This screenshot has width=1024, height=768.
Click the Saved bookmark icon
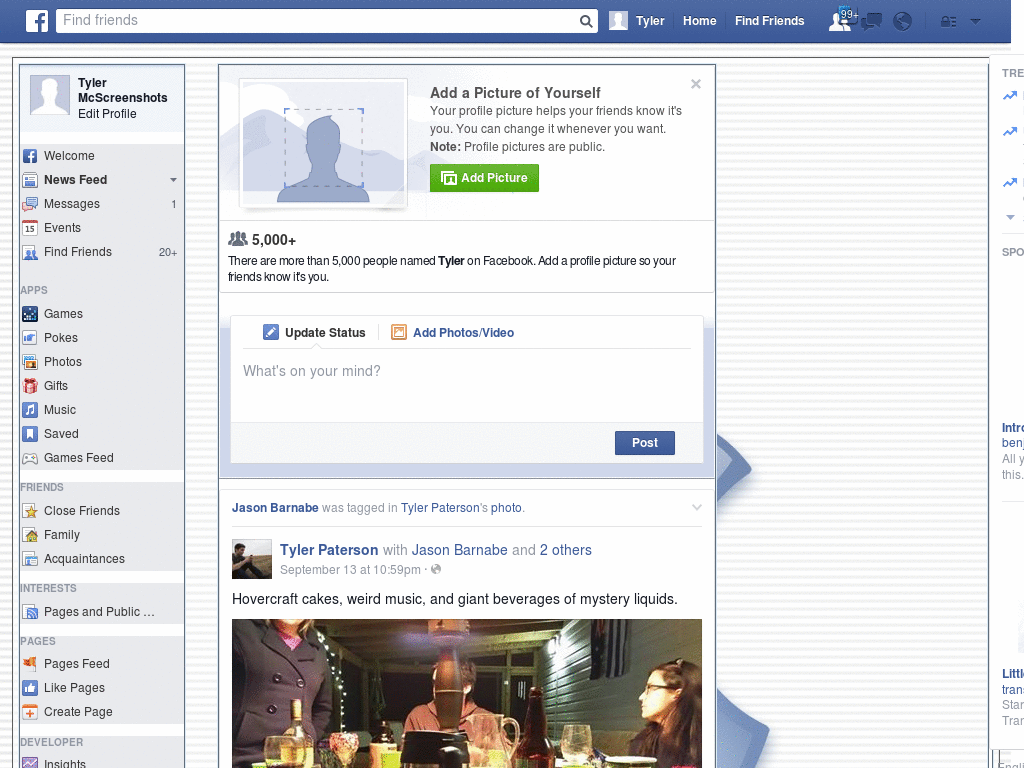coord(30,434)
